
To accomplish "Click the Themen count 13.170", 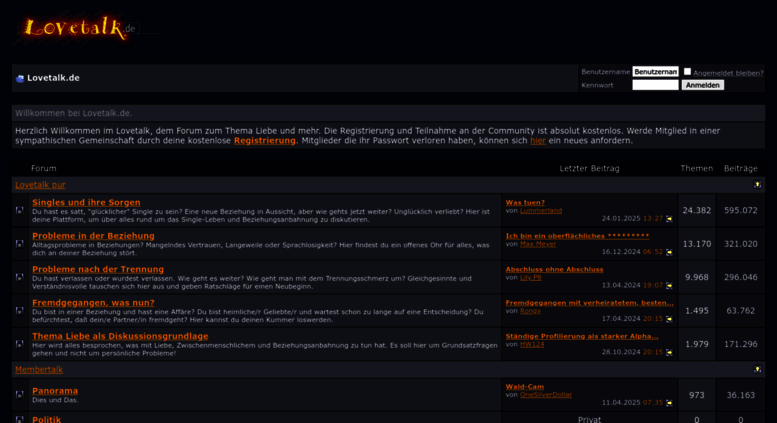I will pyautogui.click(x=696, y=244).
